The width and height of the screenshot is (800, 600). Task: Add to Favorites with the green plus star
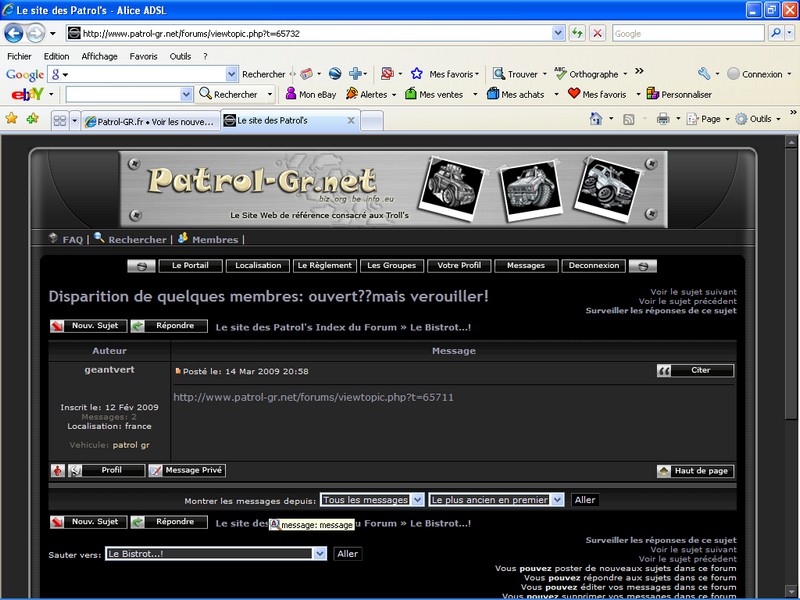click(x=33, y=119)
